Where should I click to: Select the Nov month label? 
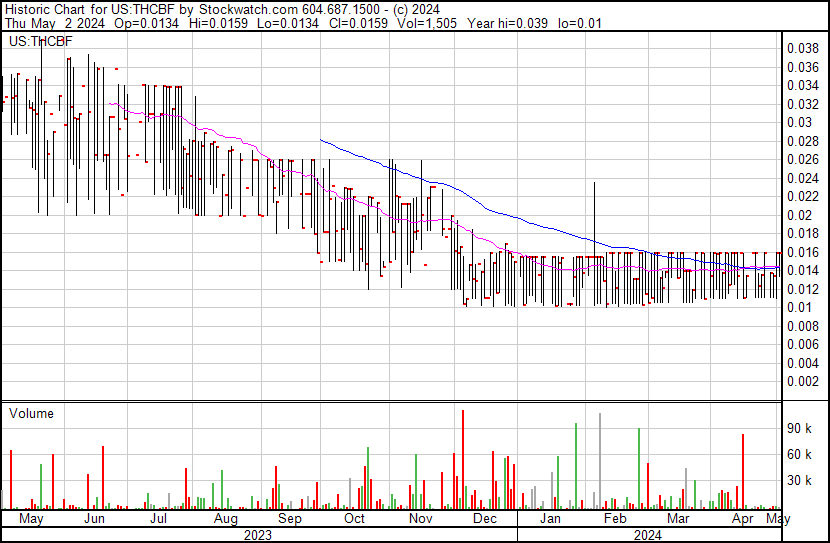point(420,518)
